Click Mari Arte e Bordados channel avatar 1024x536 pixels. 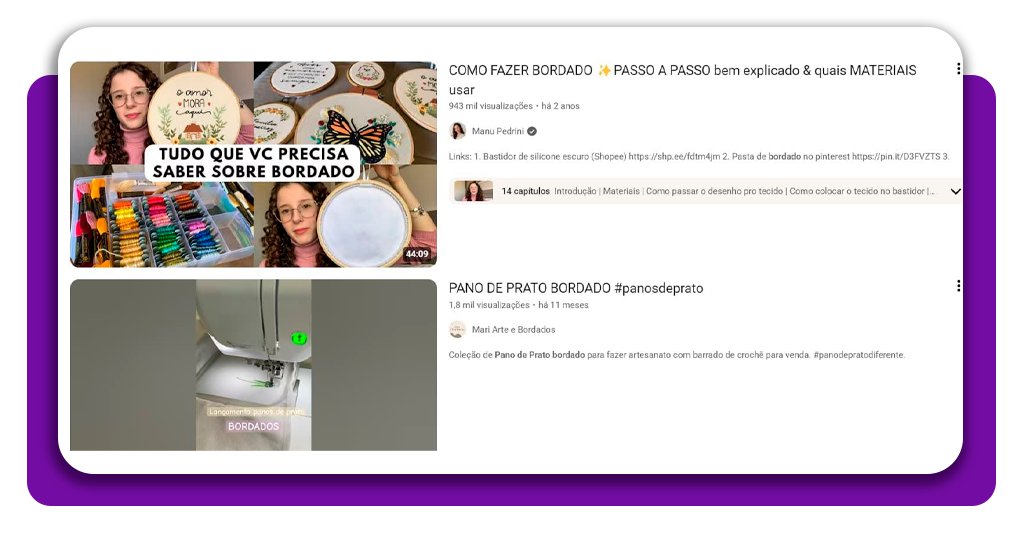point(458,329)
